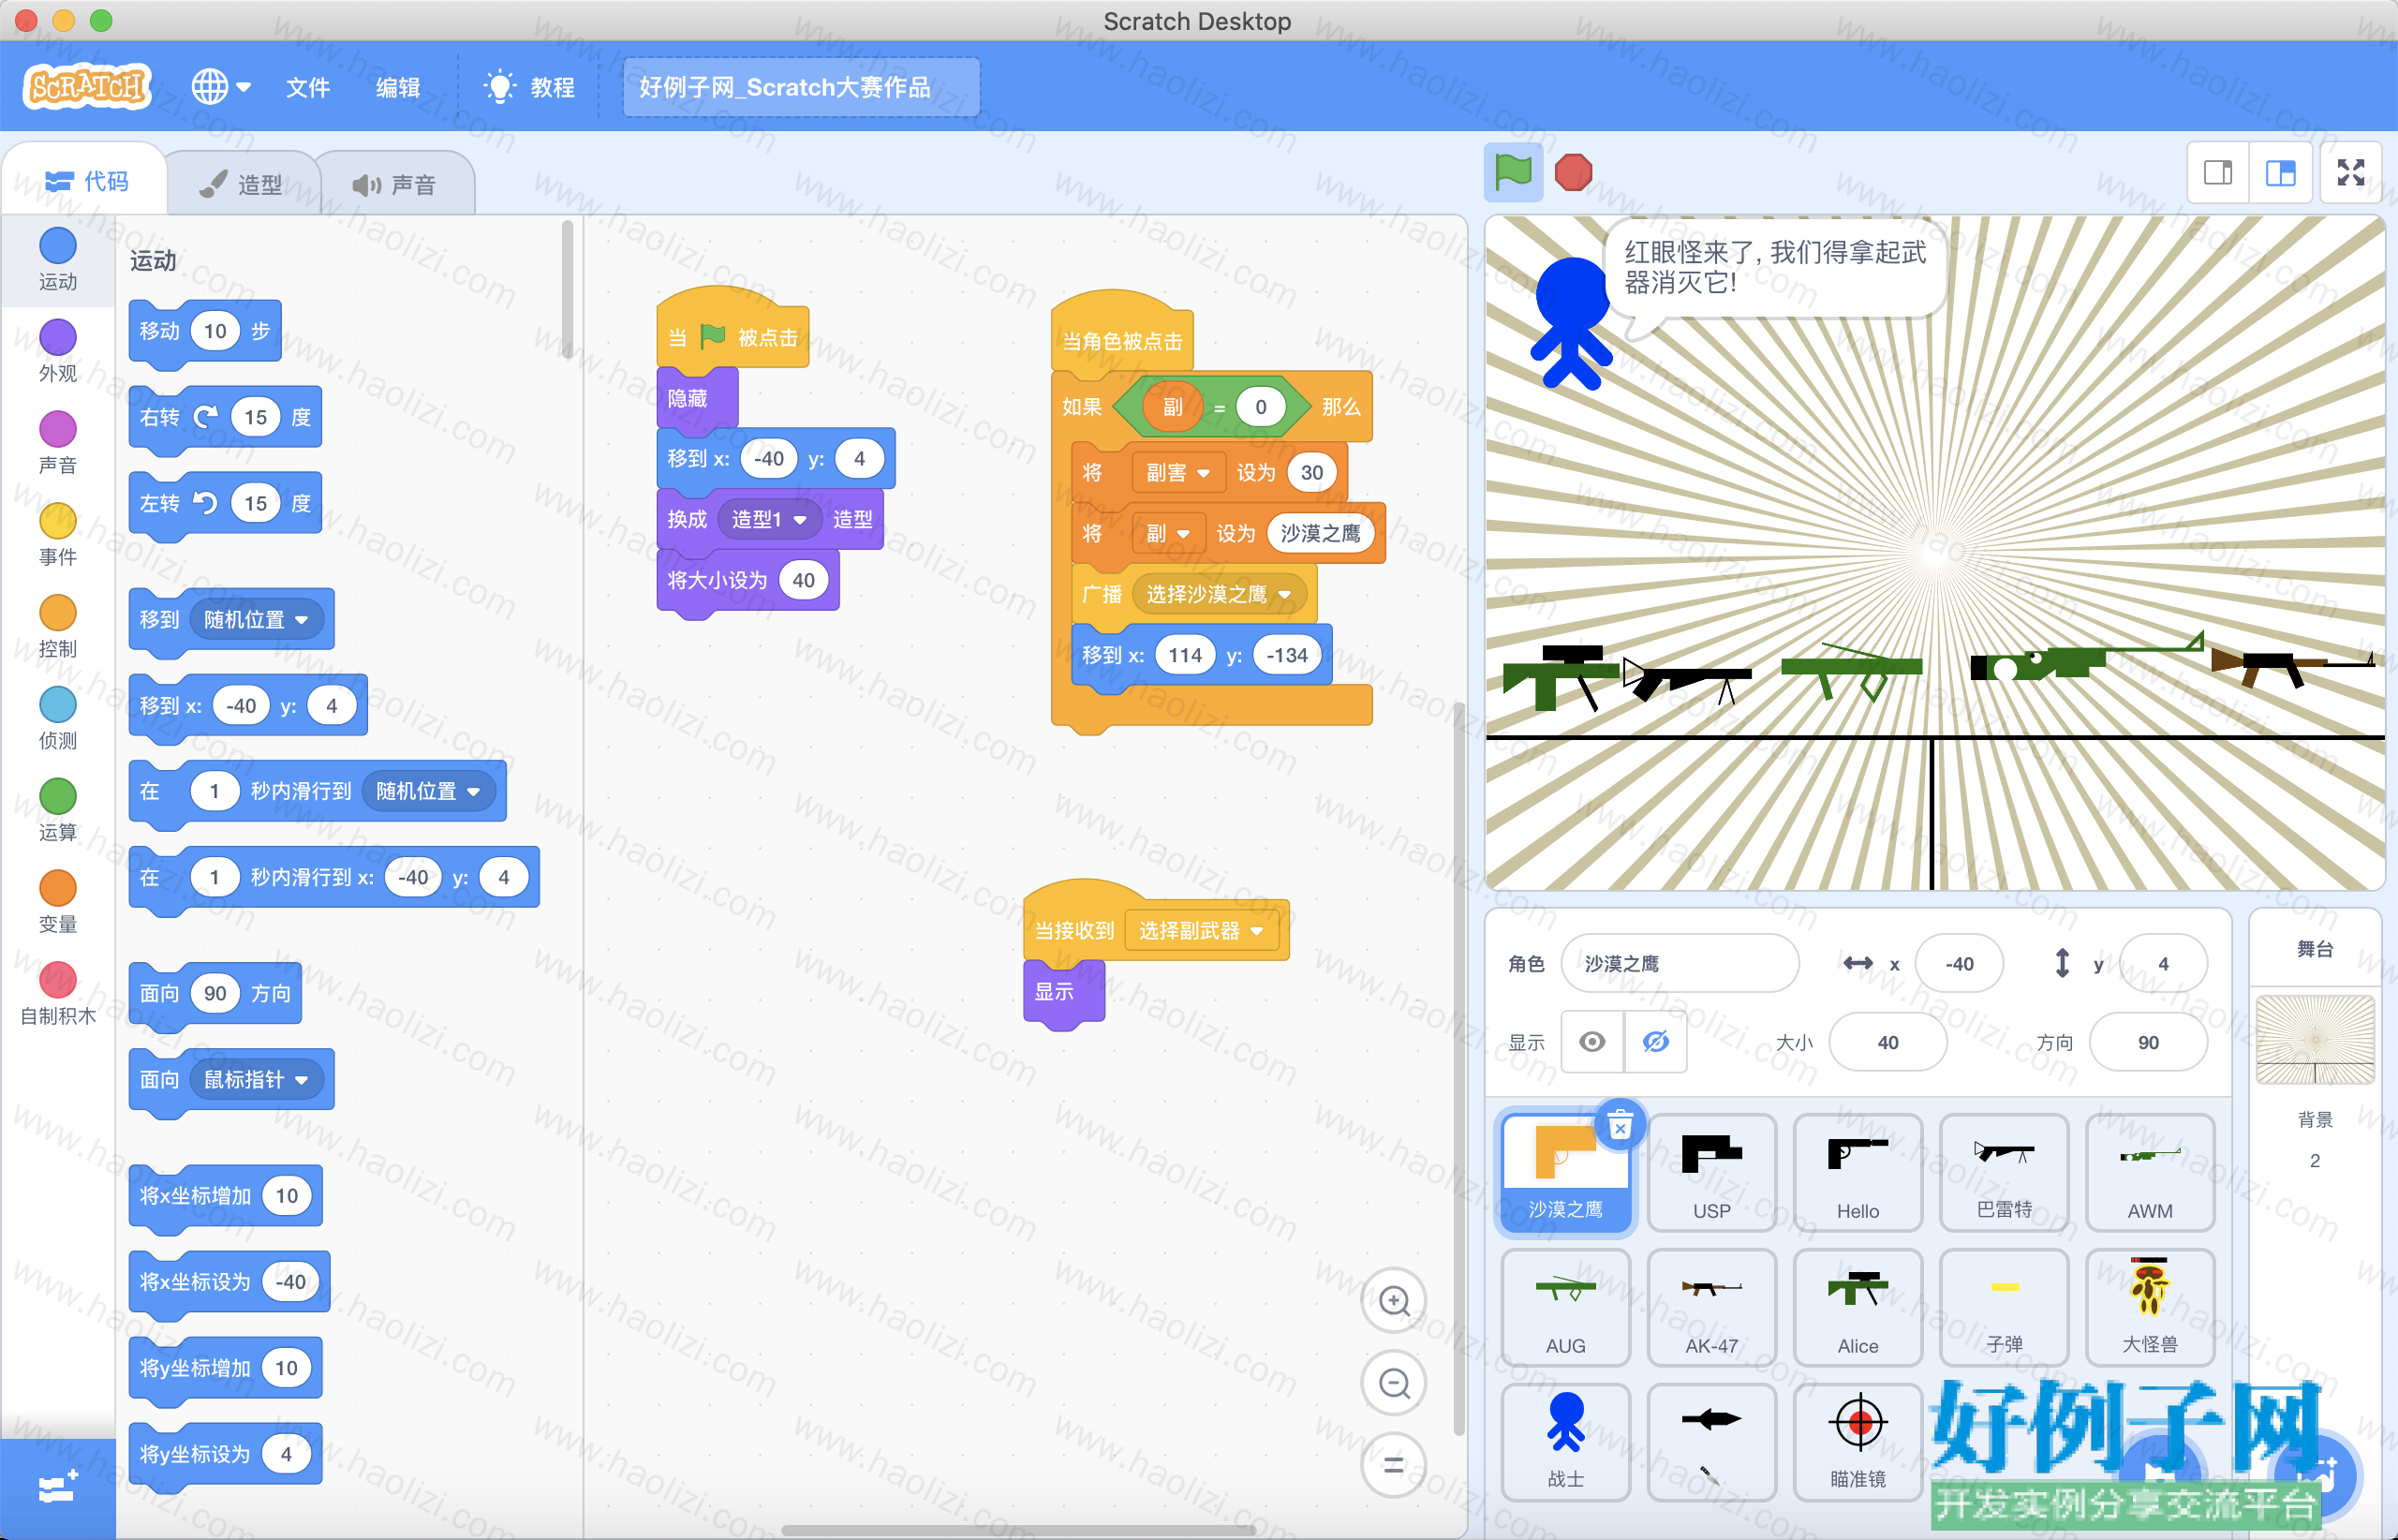Screen dimensions: 2398x1540
Task: Open the 文件 menu
Action: 307,87
